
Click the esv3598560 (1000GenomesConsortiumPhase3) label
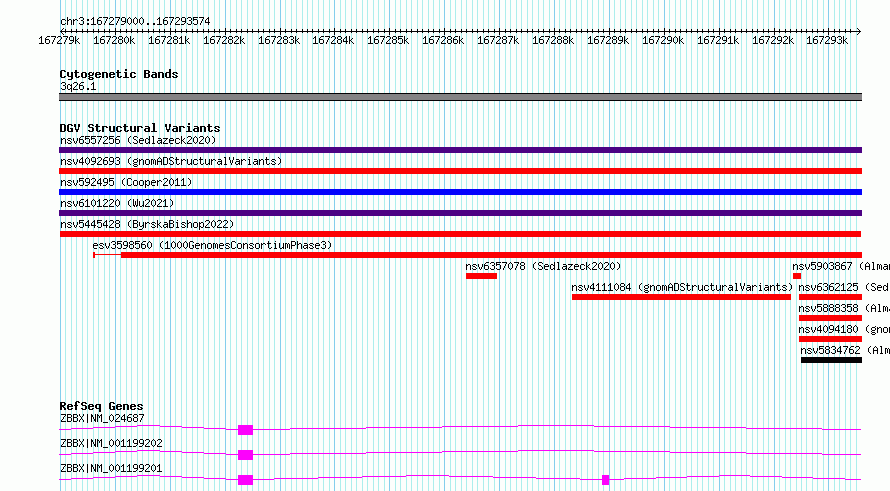[x=212, y=245]
